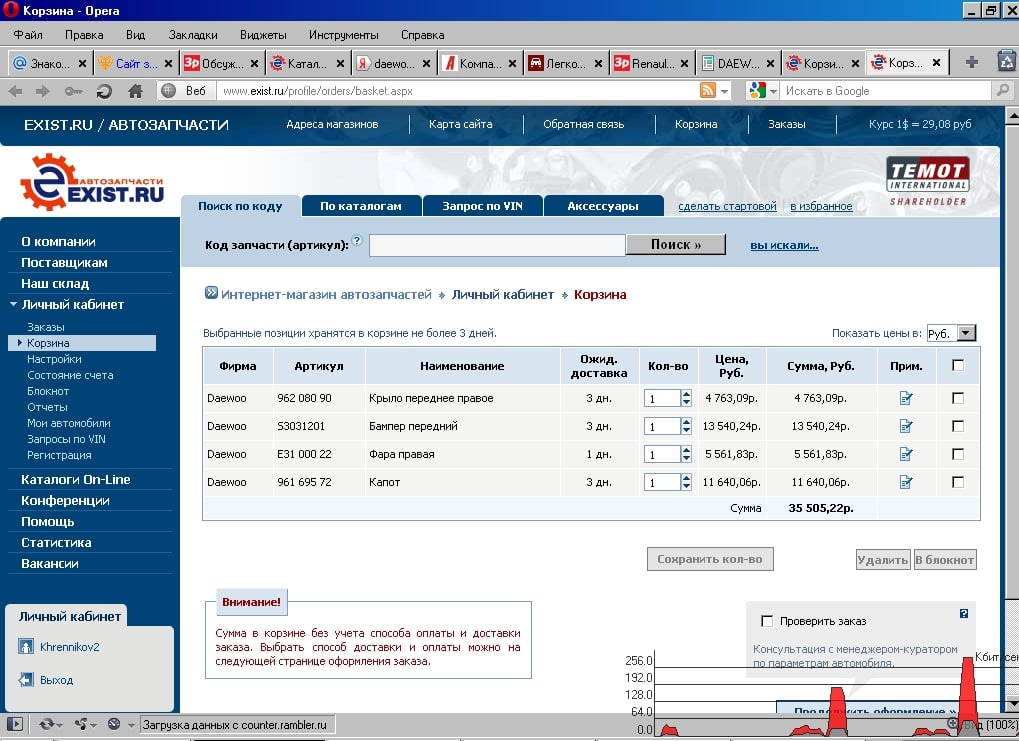Viewport: 1019px width, 741px height.
Task: Click the Forward navigation arrow
Action: 43,92
